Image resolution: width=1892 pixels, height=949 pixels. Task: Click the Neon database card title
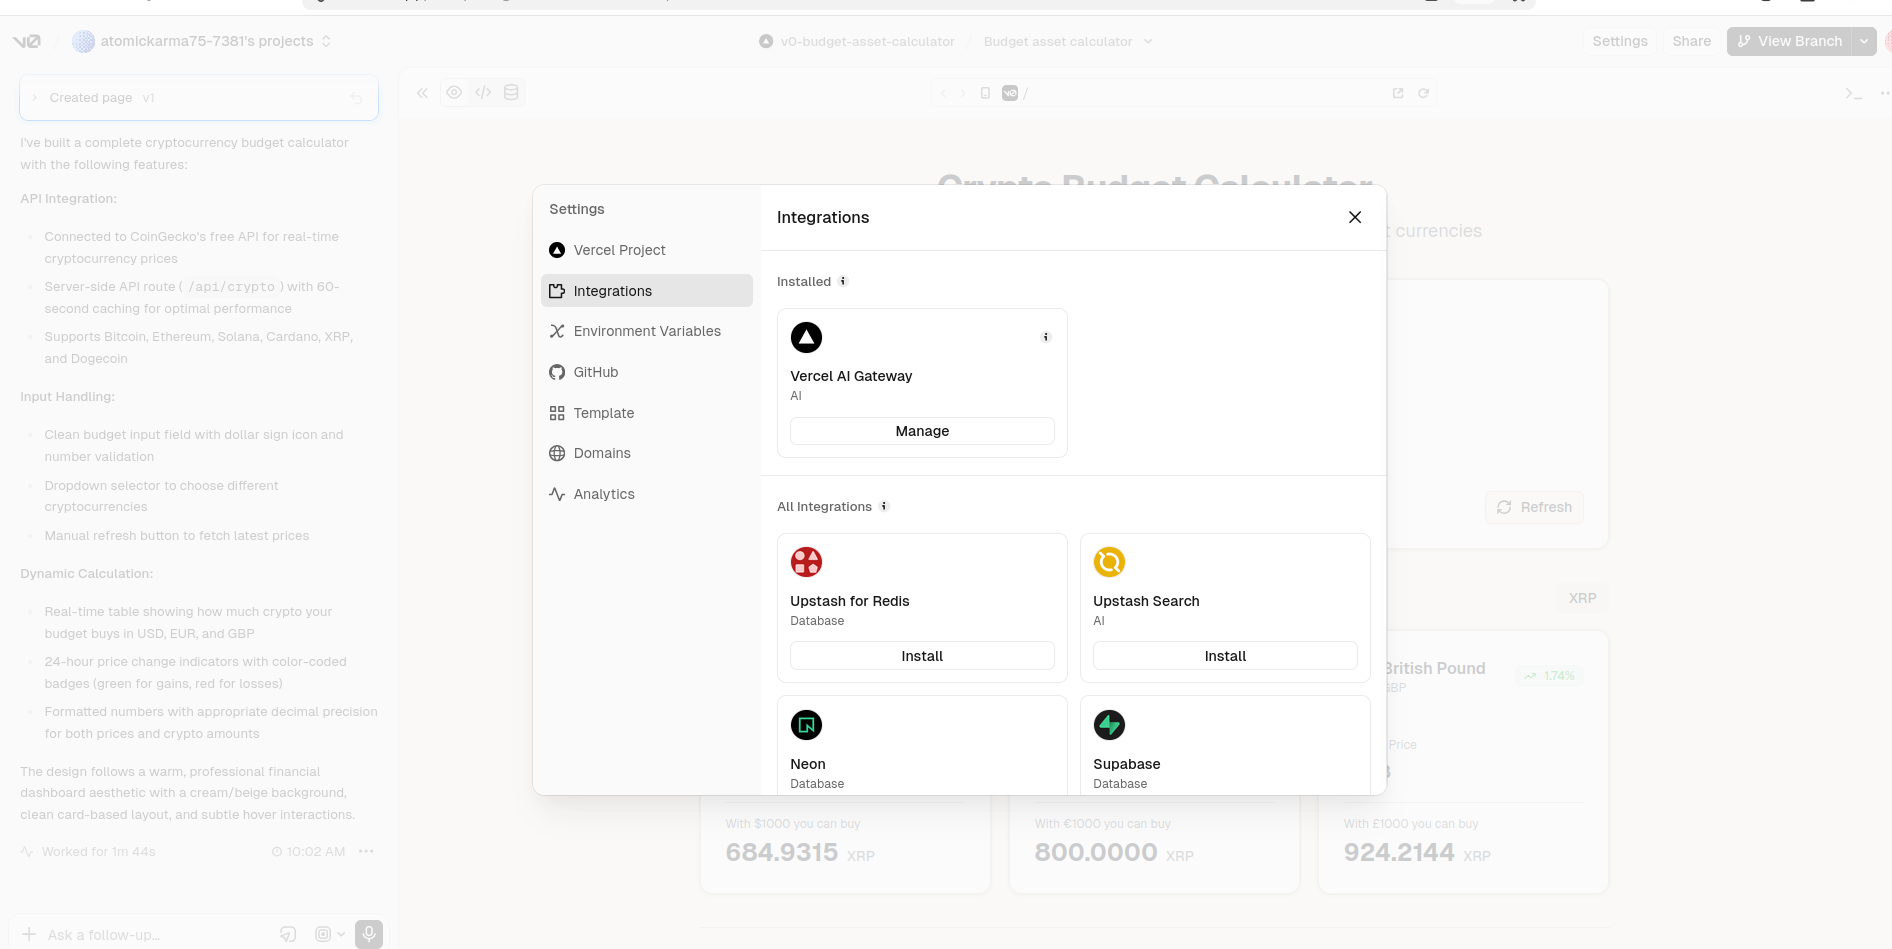point(808,764)
